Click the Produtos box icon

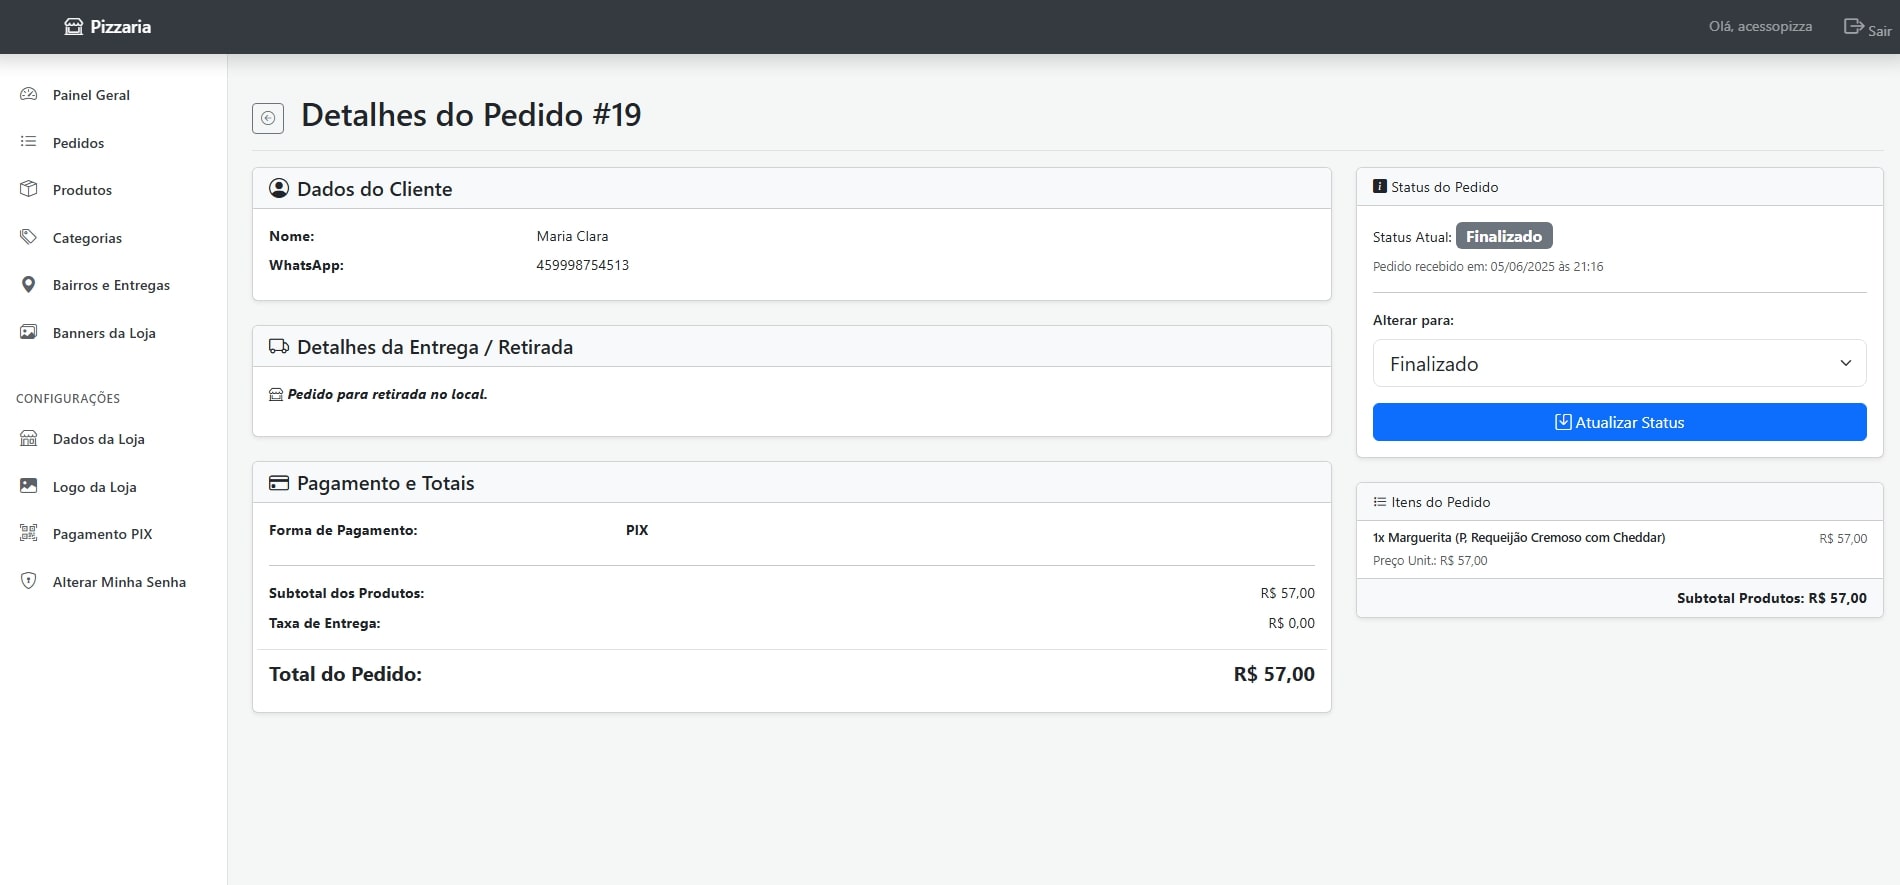(x=29, y=189)
